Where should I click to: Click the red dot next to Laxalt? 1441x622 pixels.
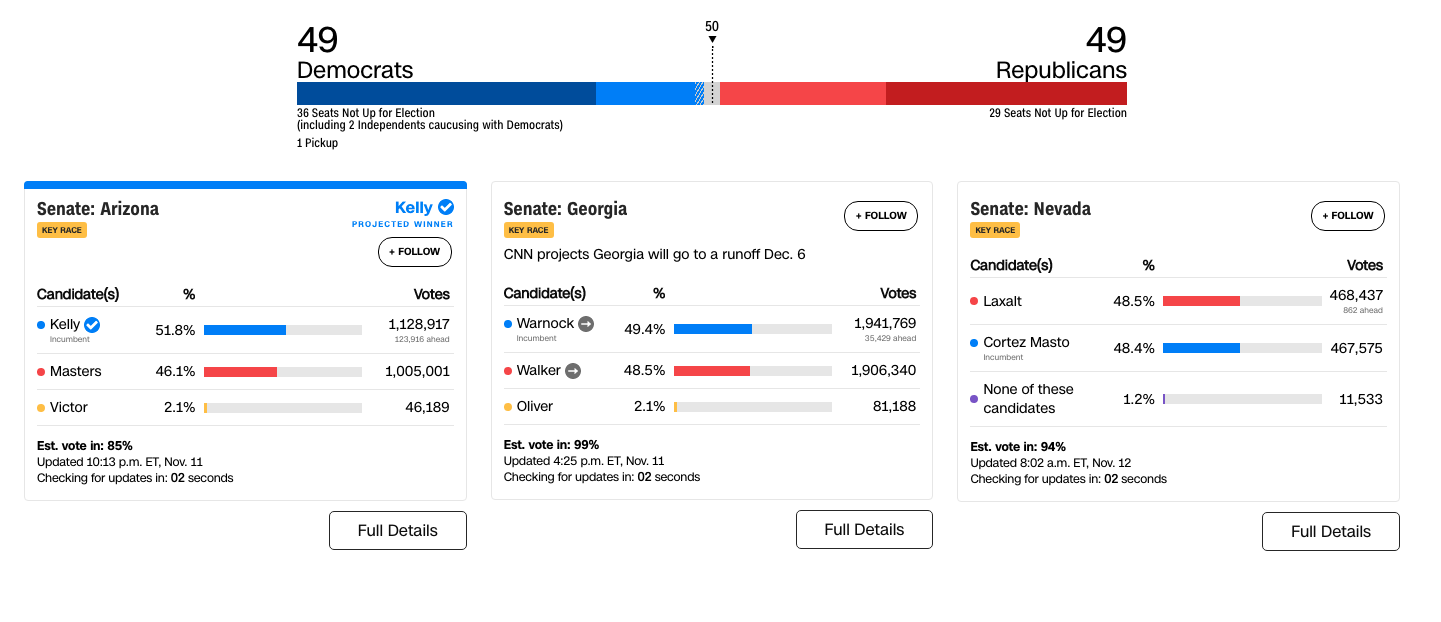point(974,301)
